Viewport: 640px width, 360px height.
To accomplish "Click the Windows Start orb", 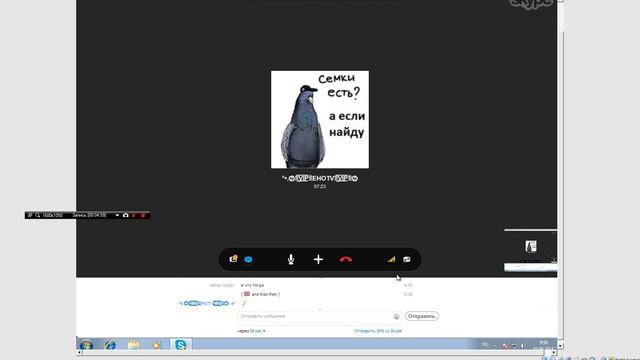I will point(86,345).
